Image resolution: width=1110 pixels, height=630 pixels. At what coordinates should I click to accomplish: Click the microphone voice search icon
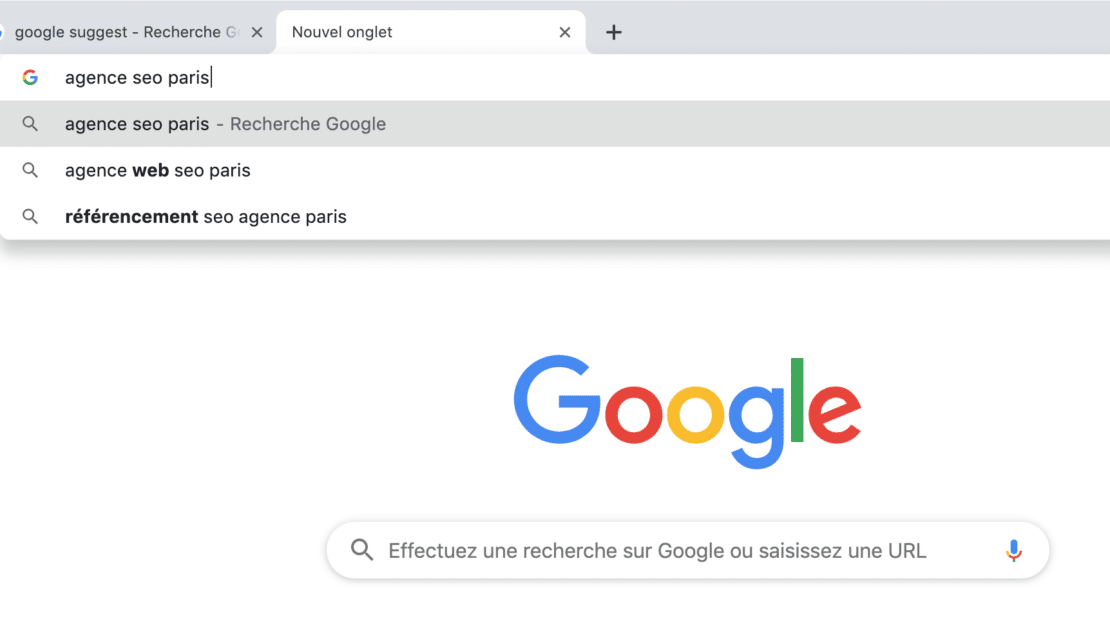[1014, 550]
